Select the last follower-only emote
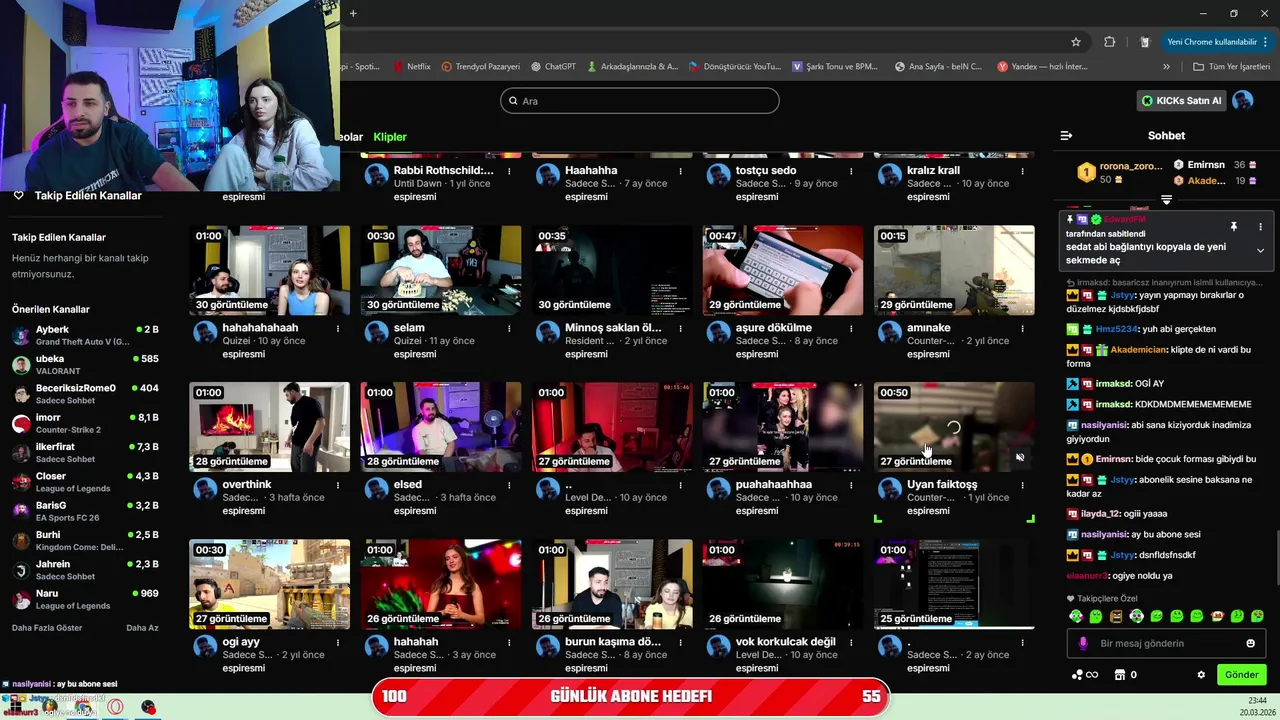The image size is (1280, 720). pyautogui.click(x=1257, y=616)
